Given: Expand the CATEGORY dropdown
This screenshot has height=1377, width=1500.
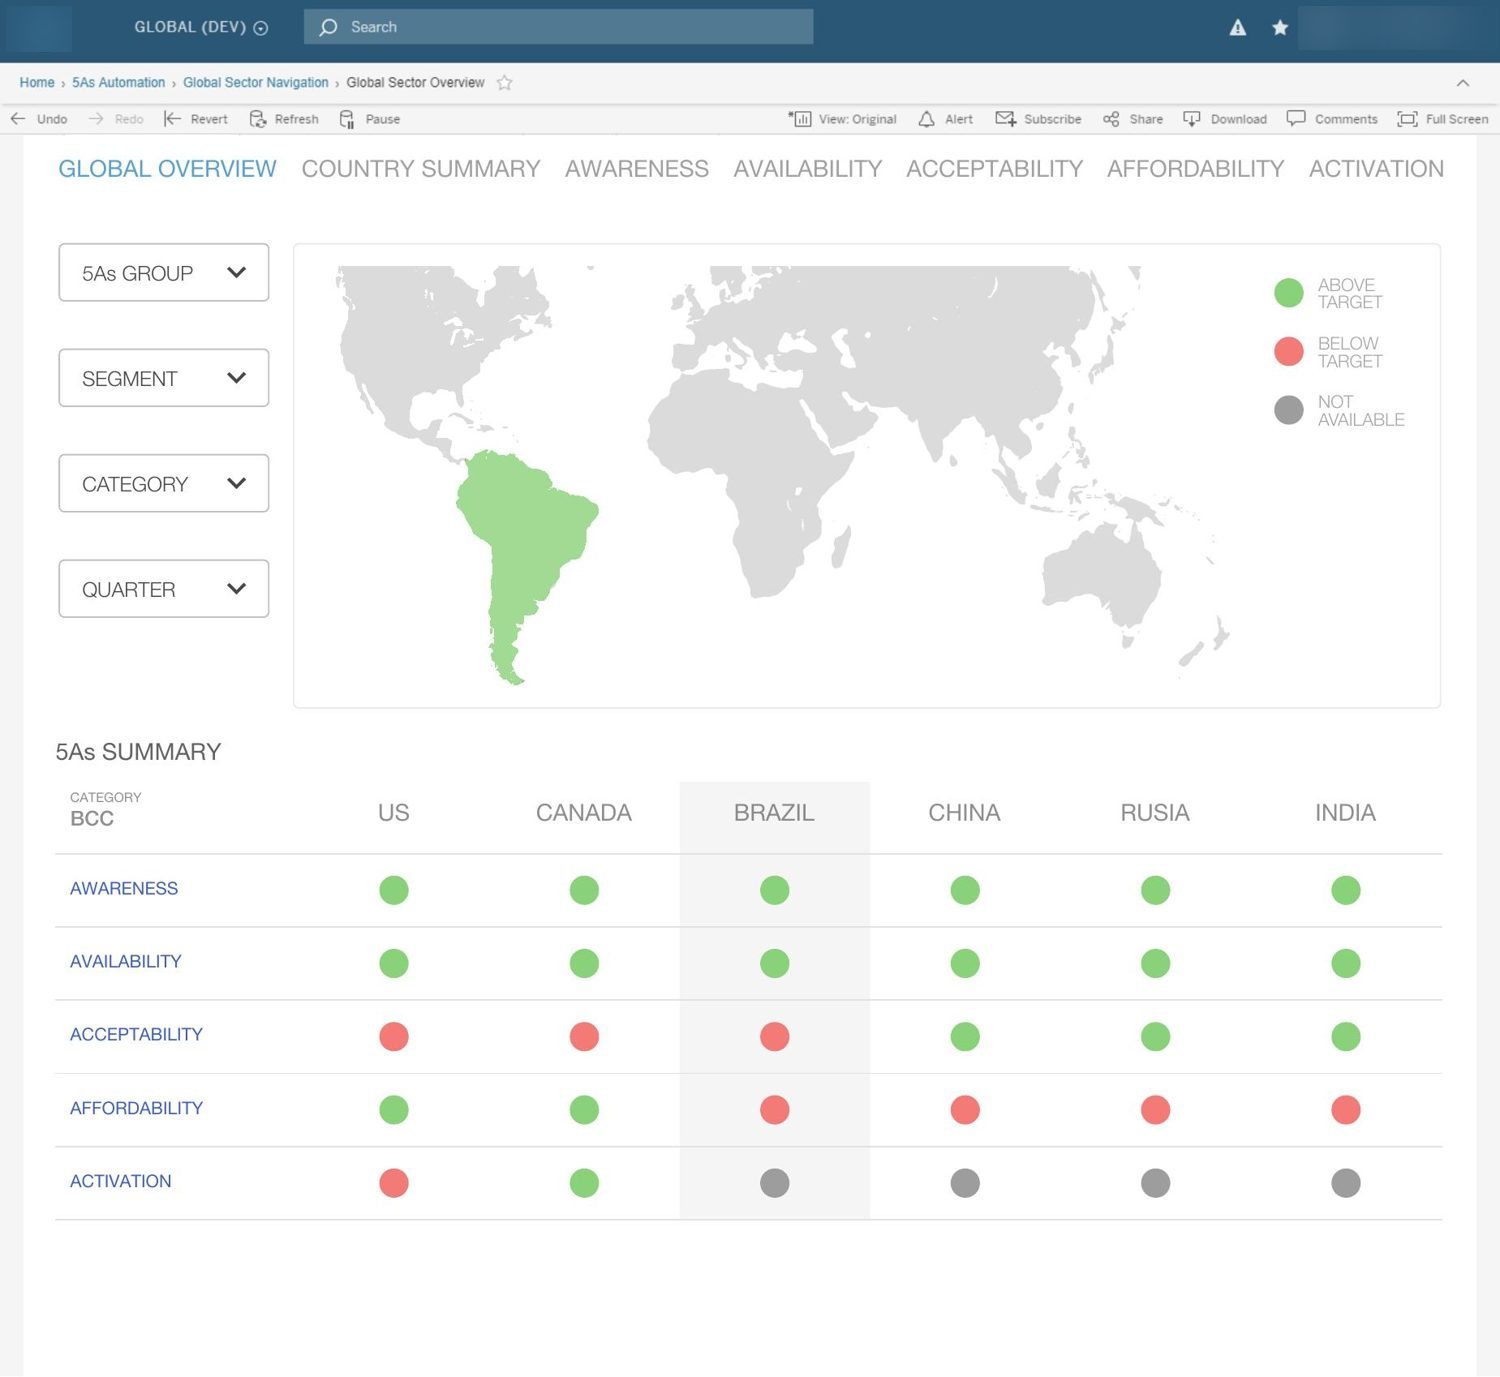Looking at the screenshot, I should 164,483.
